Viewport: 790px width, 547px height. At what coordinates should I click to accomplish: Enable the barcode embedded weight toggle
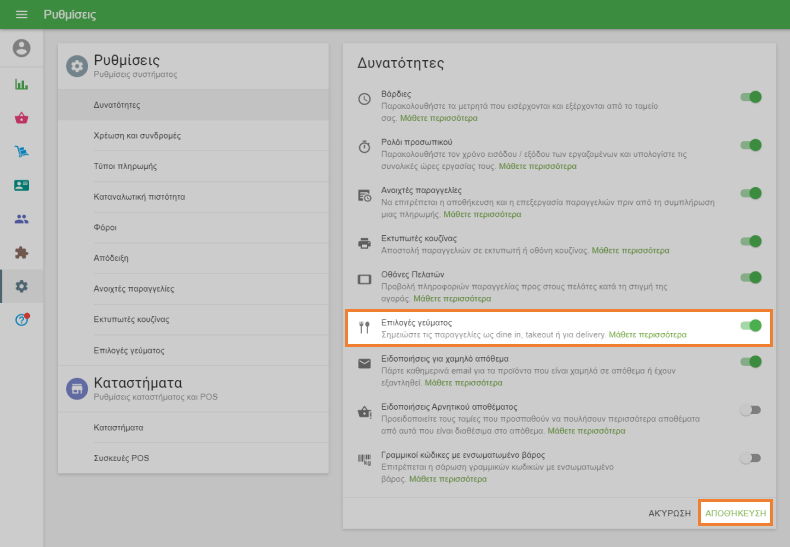750,458
